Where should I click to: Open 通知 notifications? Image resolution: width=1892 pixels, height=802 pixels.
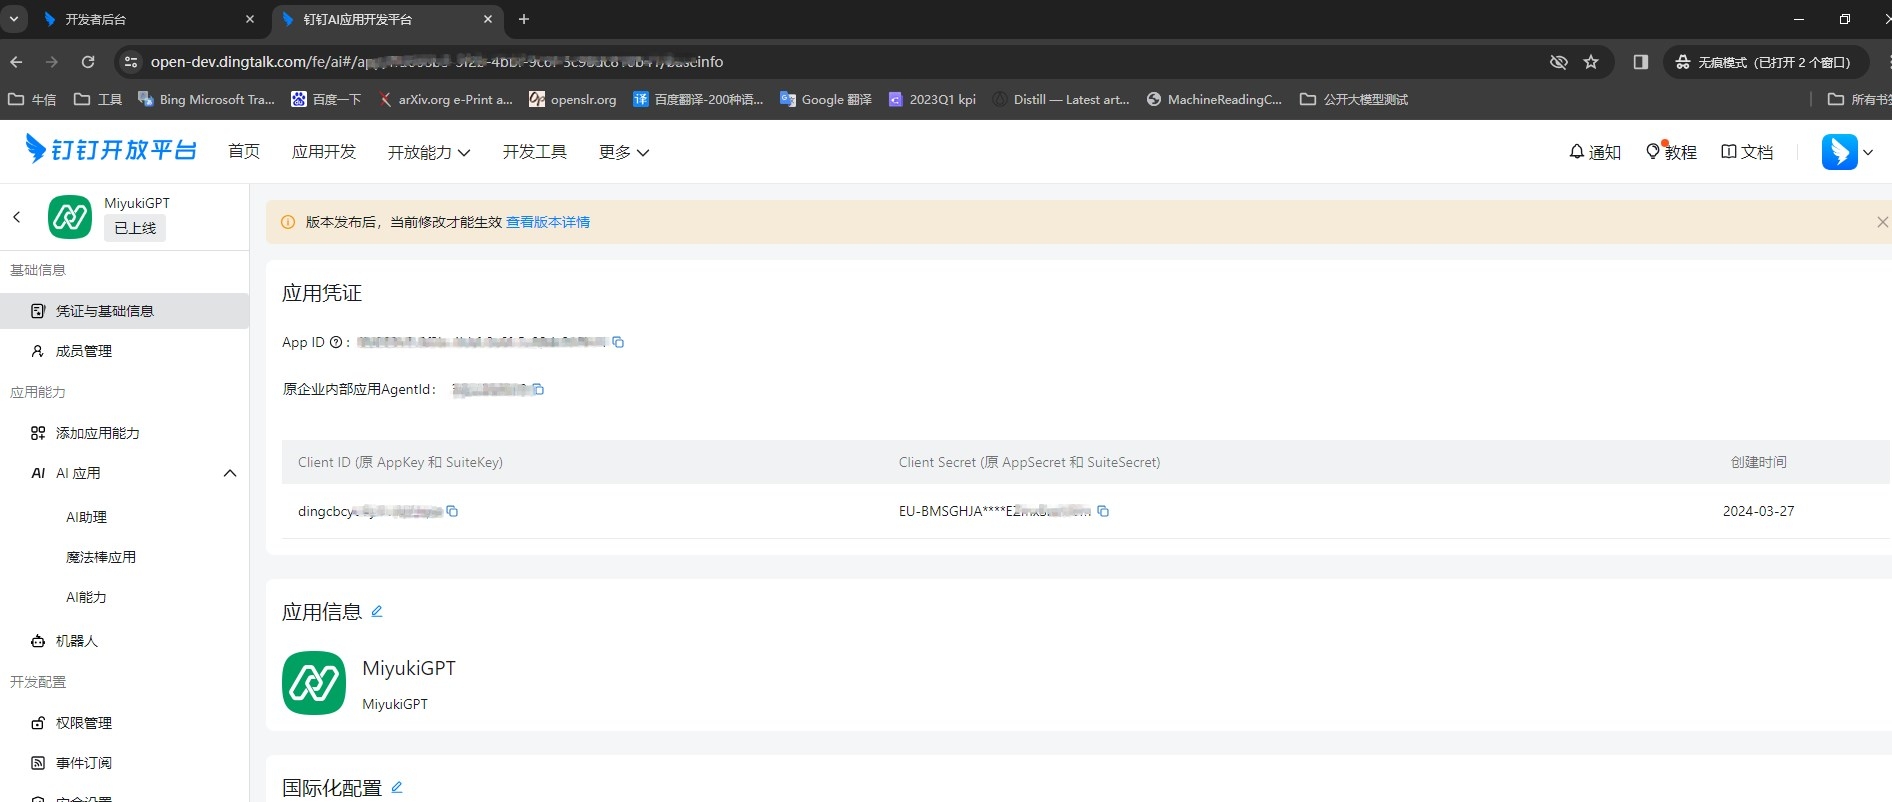coord(1595,152)
